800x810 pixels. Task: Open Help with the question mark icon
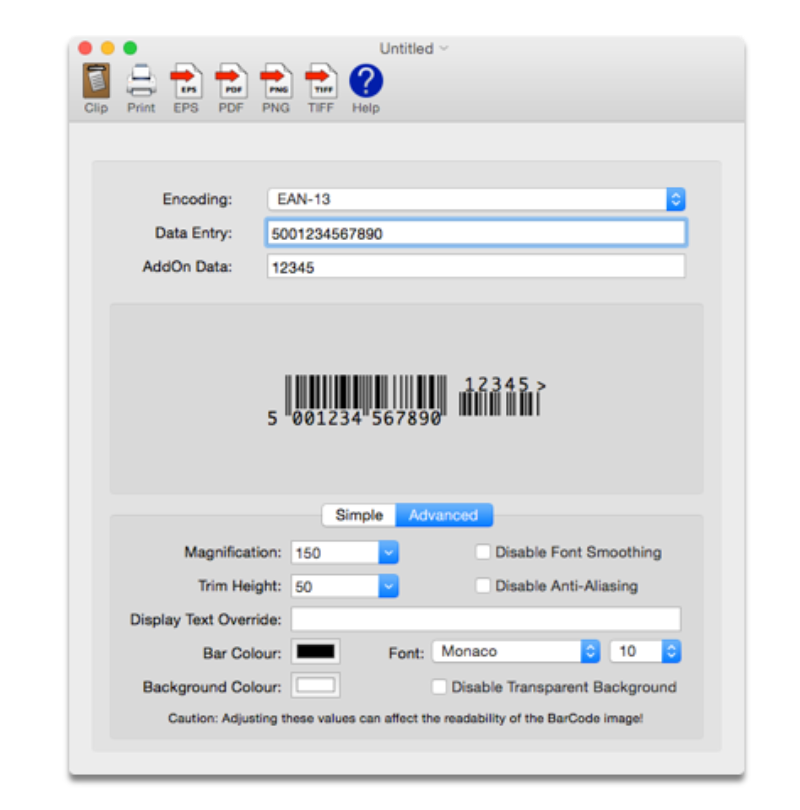pos(366,82)
